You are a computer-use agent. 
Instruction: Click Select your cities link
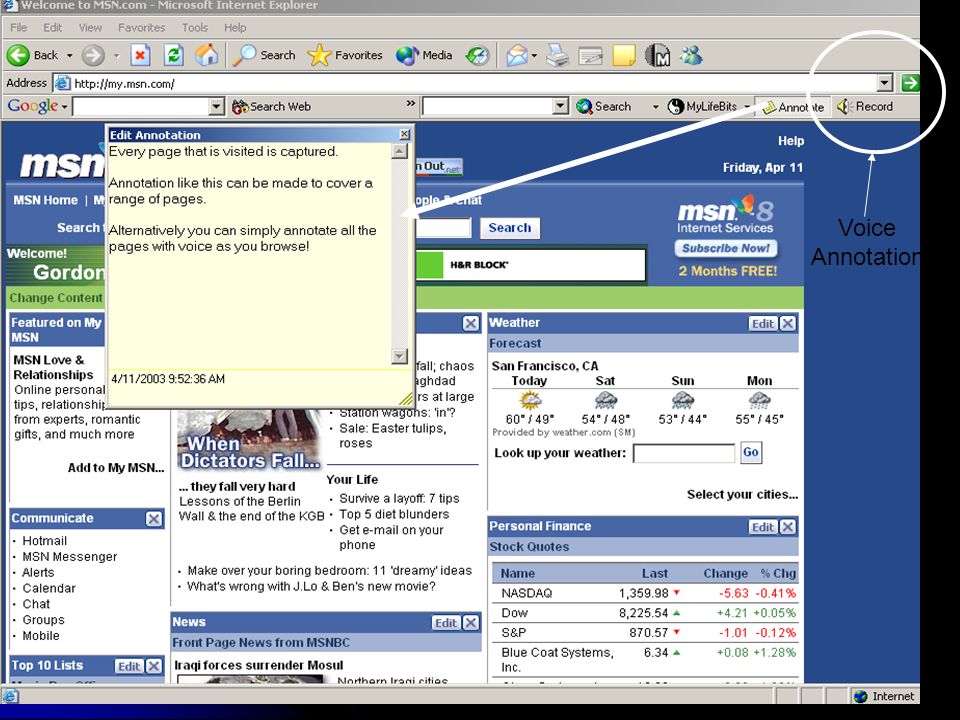tap(742, 494)
